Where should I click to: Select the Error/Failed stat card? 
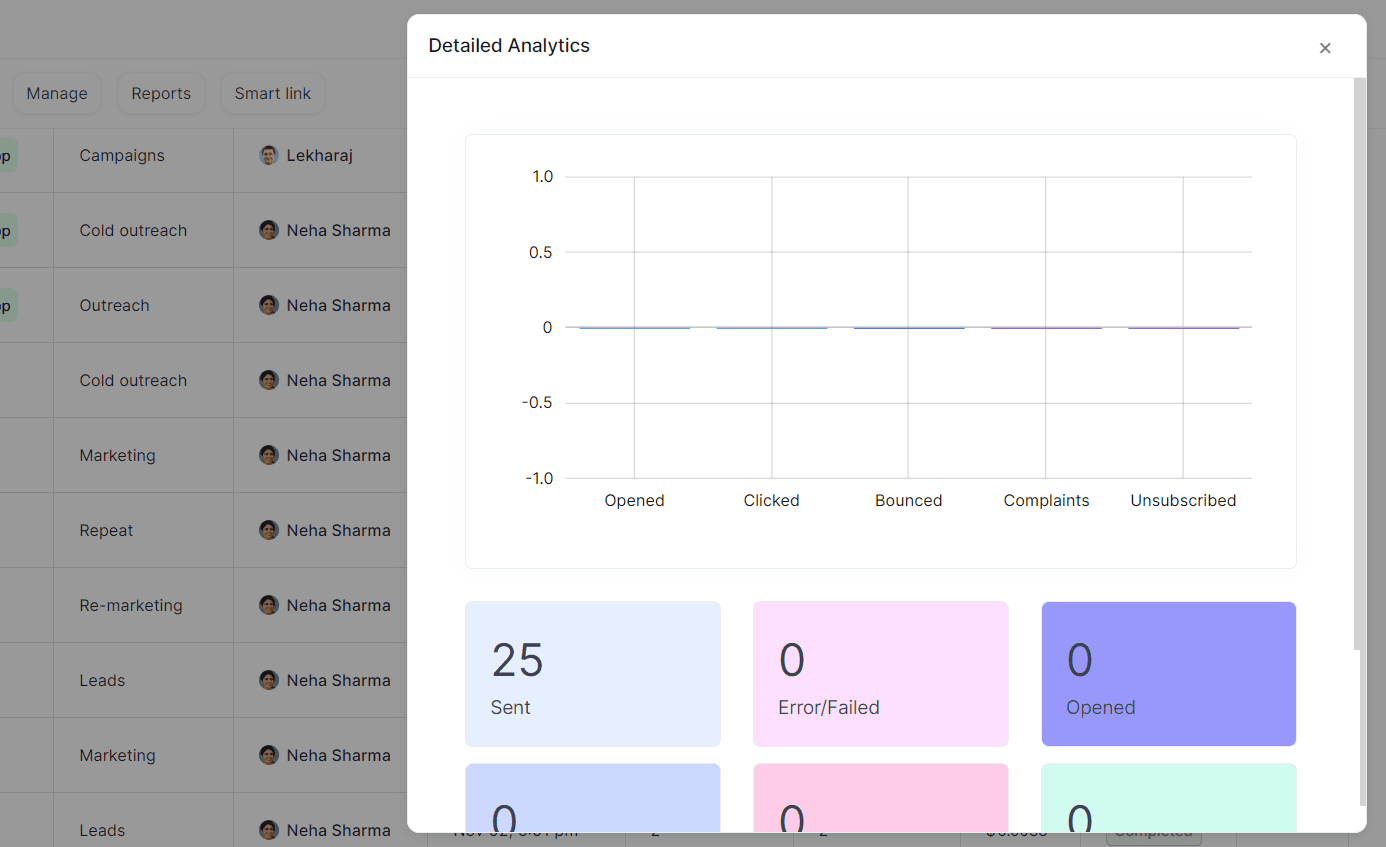[x=880, y=673]
